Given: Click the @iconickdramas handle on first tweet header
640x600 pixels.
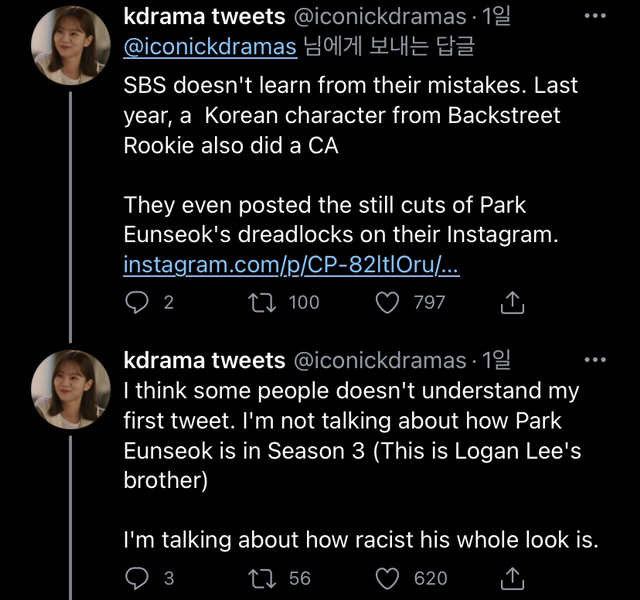Looking at the screenshot, I should click(378, 17).
